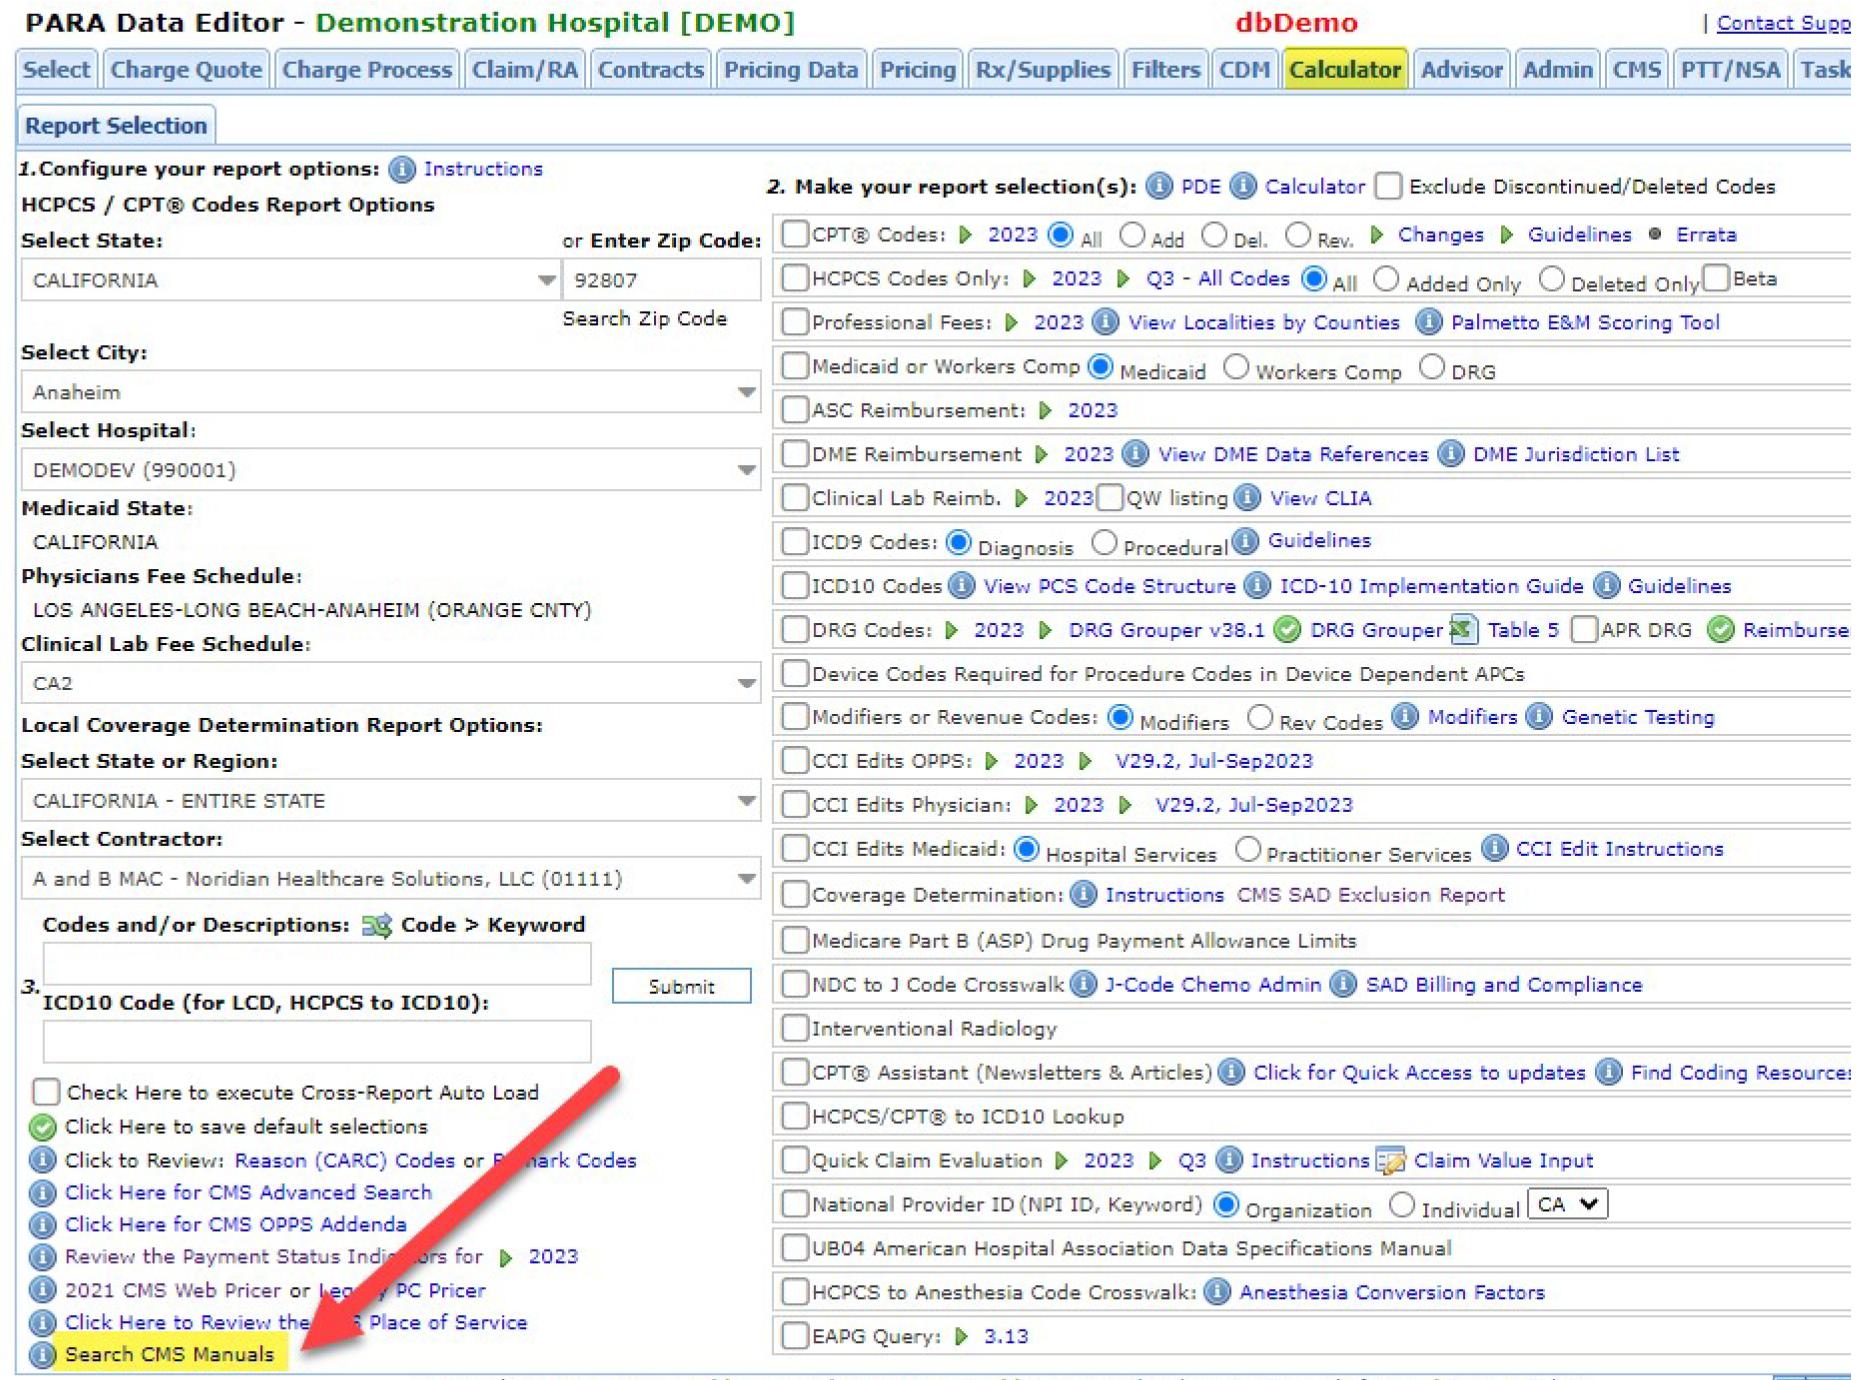1872x1380 pixels.
Task: Click info icon beside Search CMS Manuals
Action: click(x=43, y=1355)
